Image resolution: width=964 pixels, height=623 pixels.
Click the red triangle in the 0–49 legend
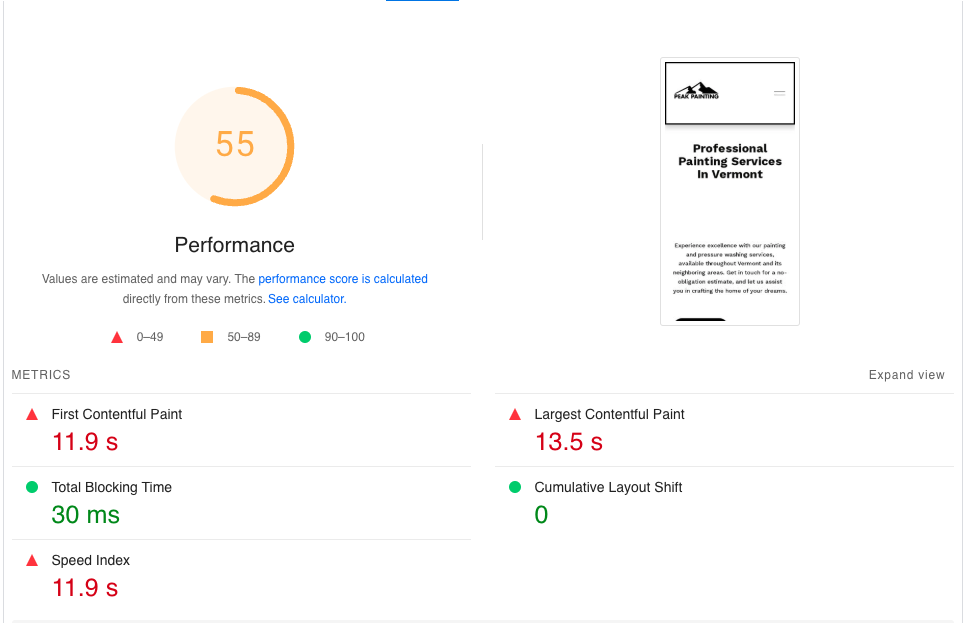[117, 337]
